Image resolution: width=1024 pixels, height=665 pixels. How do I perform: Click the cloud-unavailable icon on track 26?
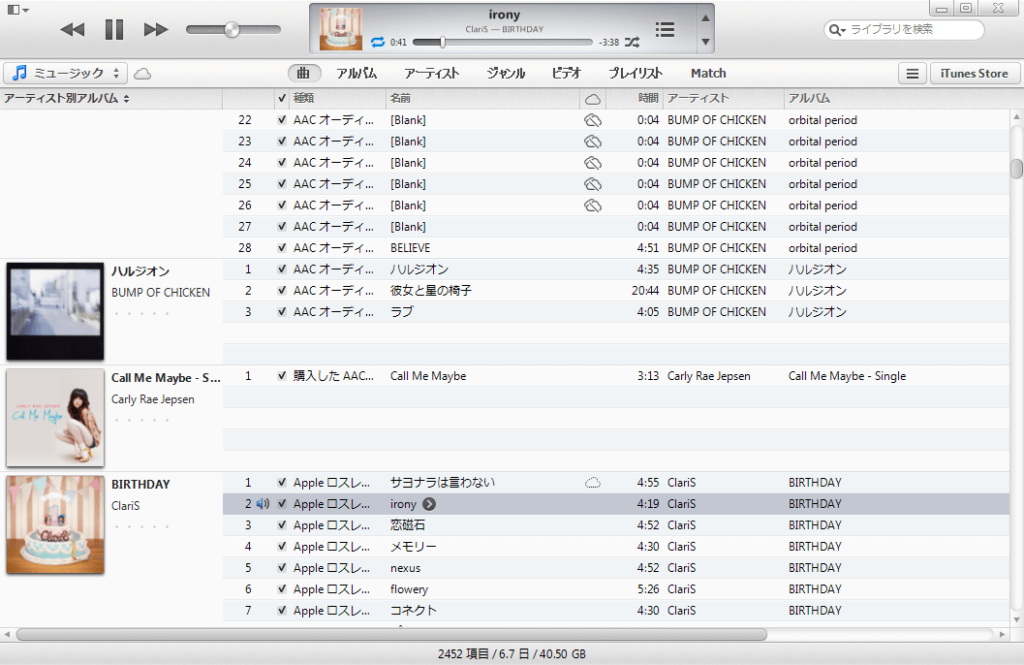(x=592, y=206)
